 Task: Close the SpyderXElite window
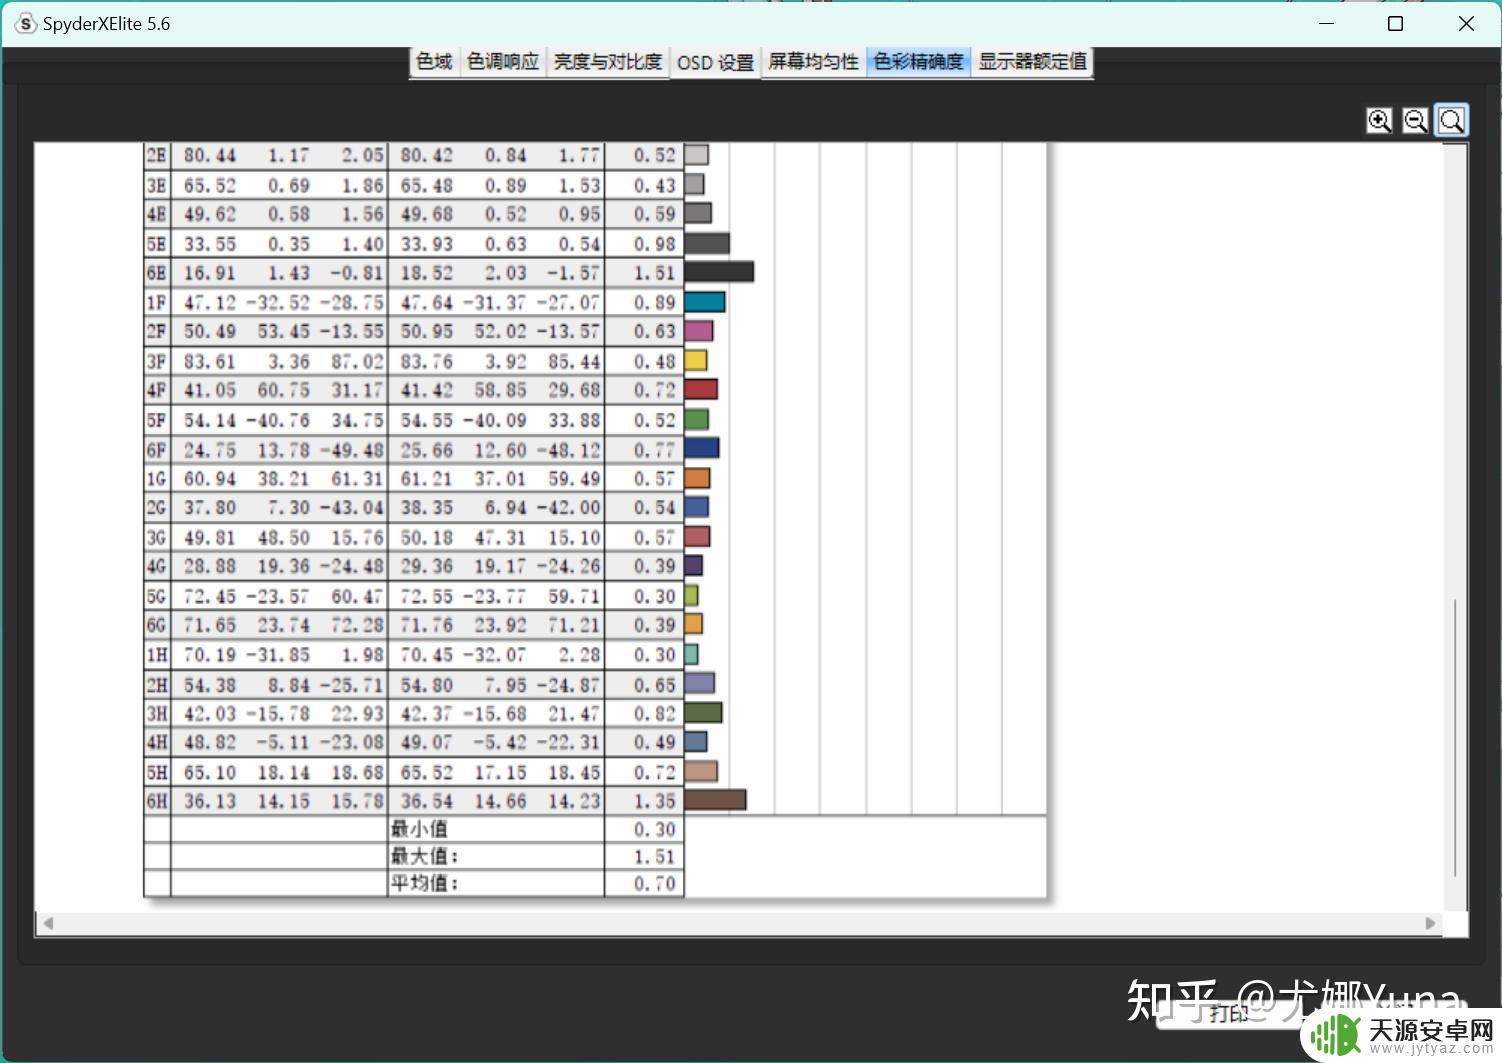tap(1466, 23)
